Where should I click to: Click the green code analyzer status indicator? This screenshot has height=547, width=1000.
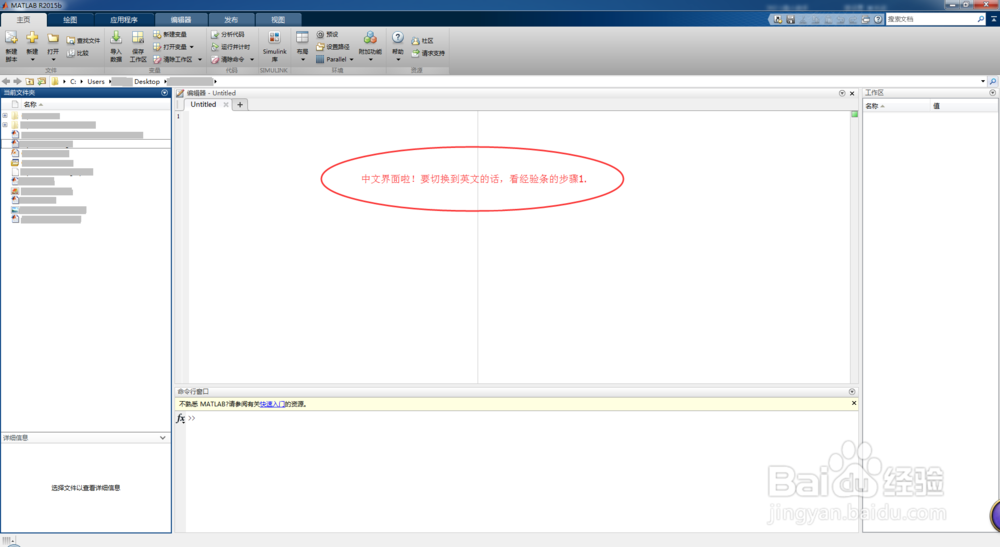(855, 114)
